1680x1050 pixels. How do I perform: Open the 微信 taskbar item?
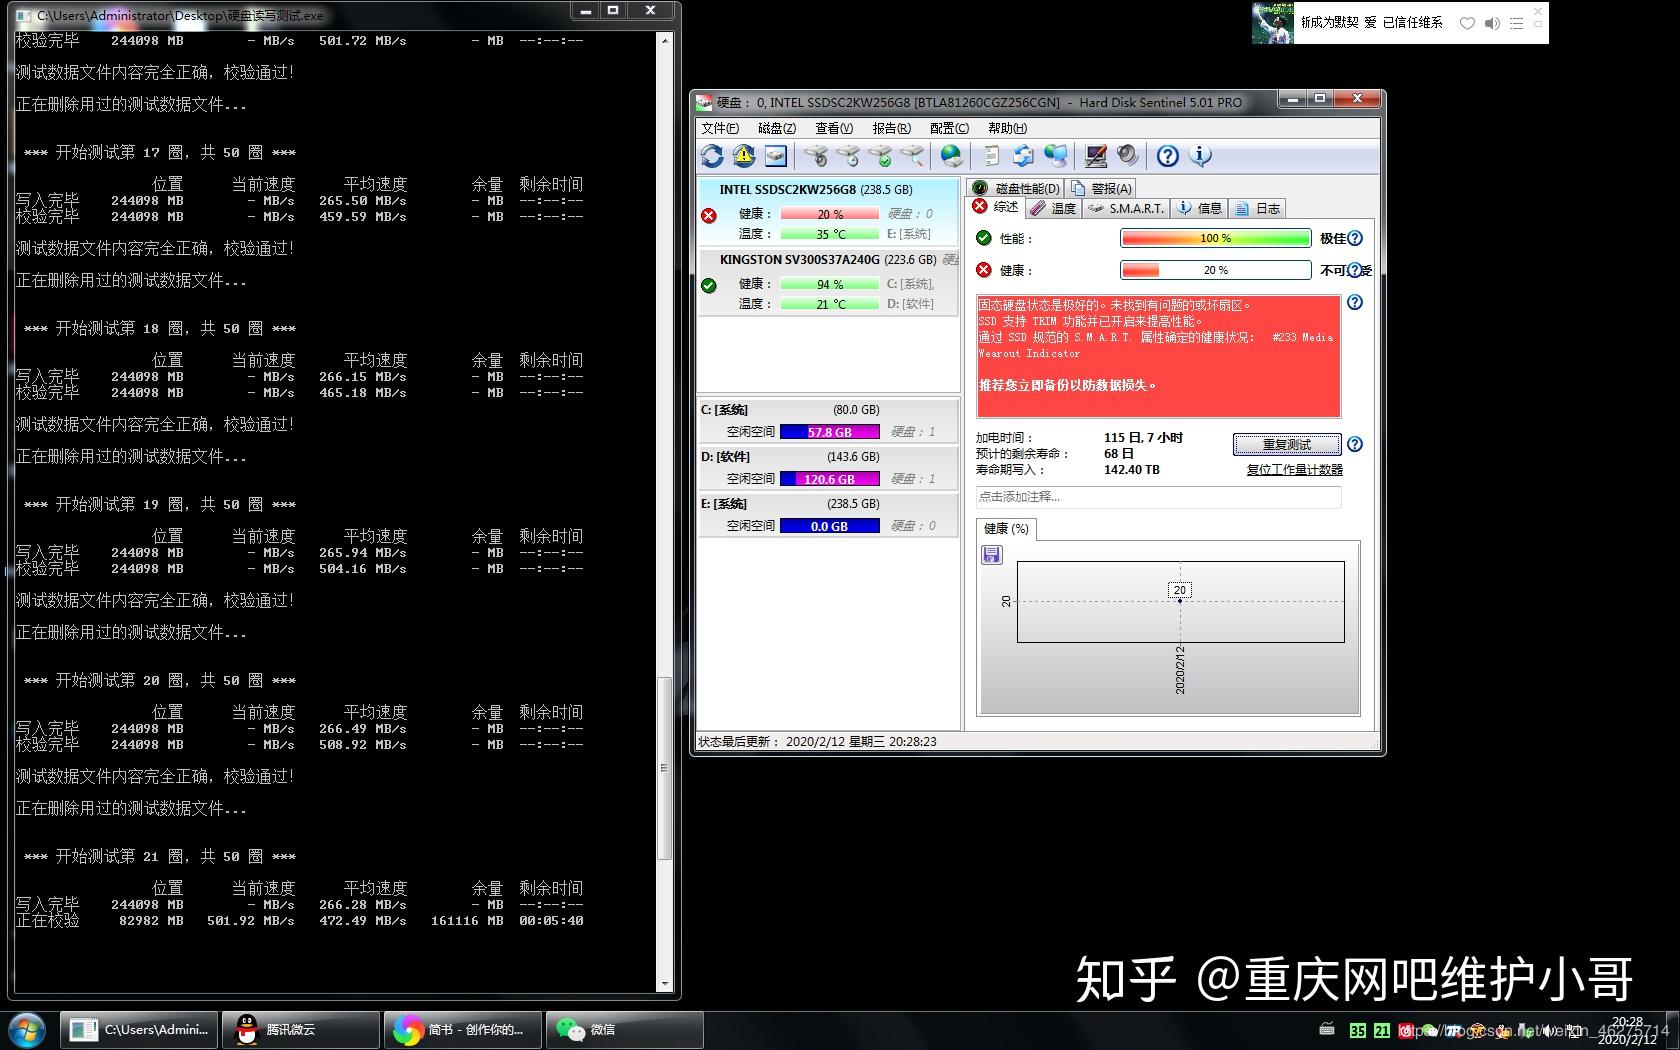click(x=624, y=1030)
